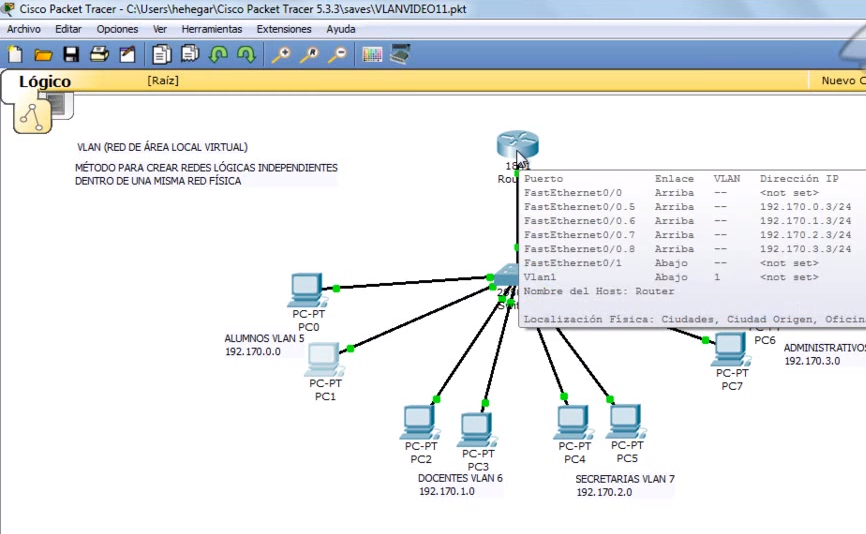Open the Activity Wizard icon

click(x=128, y=54)
